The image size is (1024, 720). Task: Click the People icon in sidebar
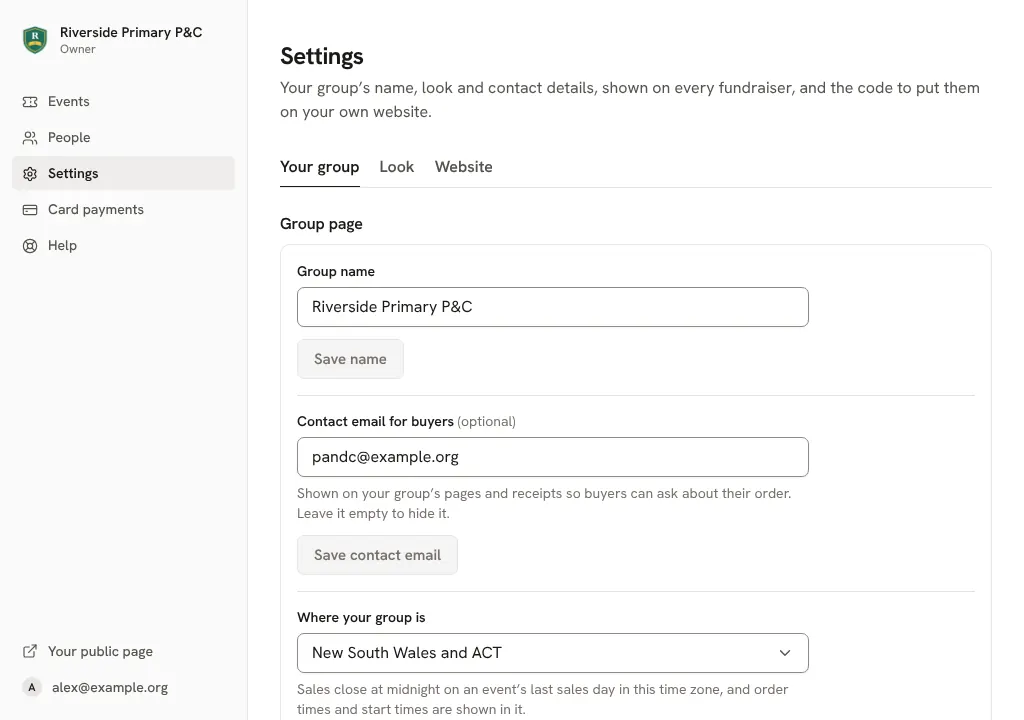30,138
